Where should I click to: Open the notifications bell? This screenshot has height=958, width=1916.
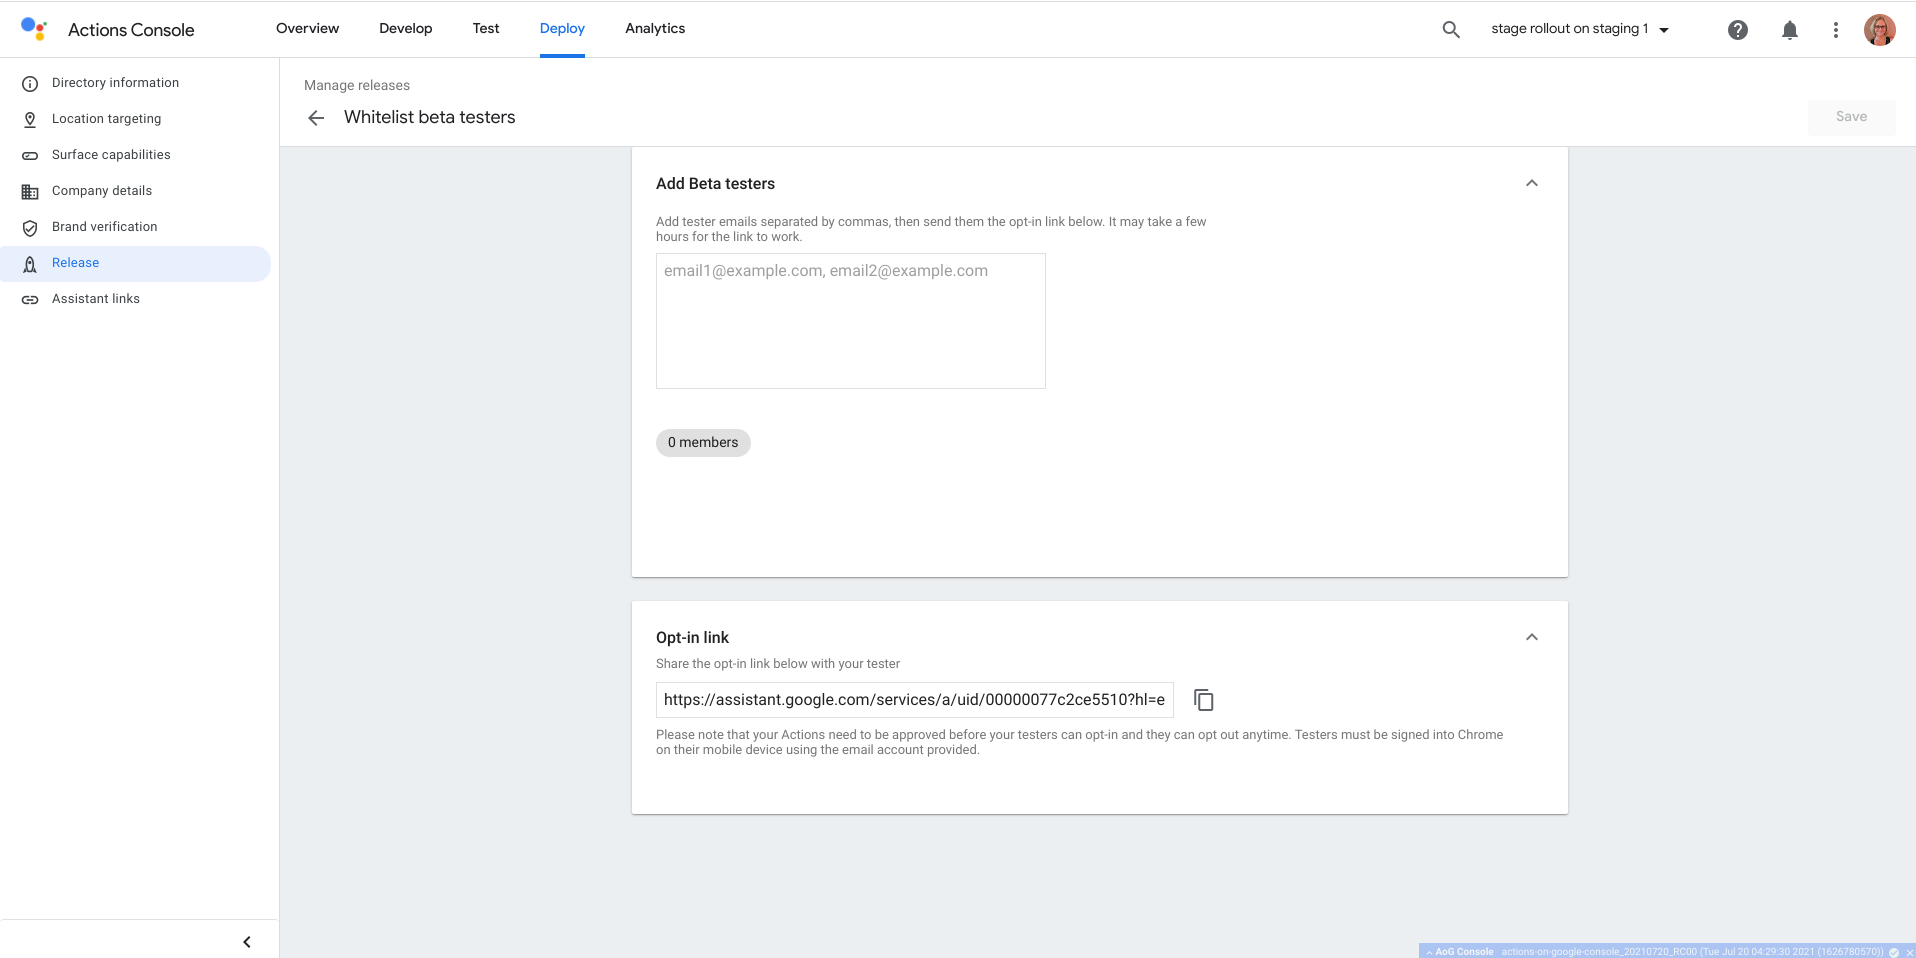tap(1789, 30)
